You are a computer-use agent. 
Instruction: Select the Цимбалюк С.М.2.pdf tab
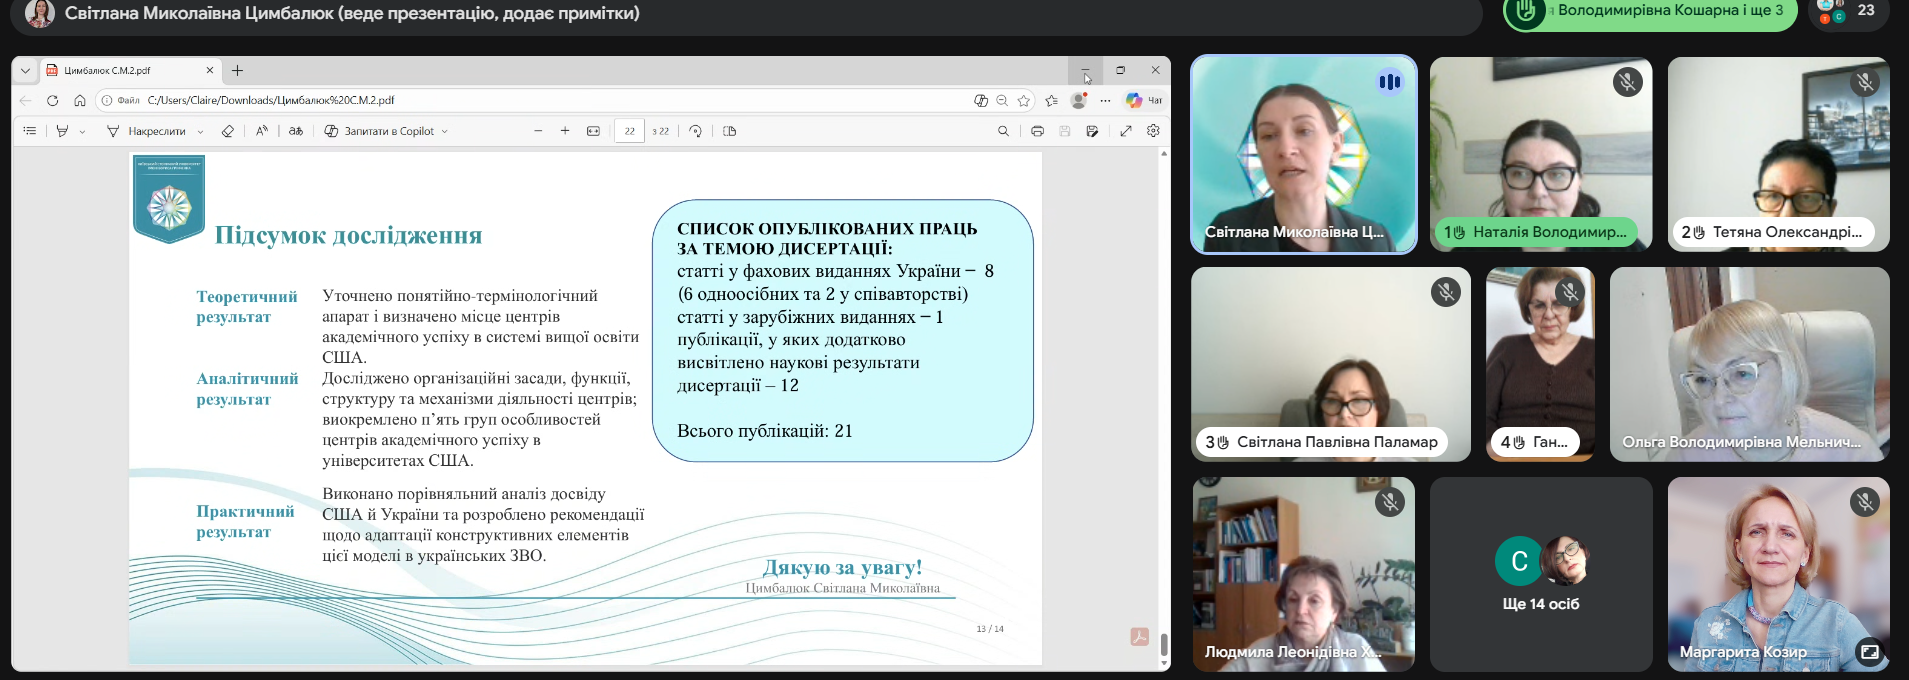[x=120, y=70]
